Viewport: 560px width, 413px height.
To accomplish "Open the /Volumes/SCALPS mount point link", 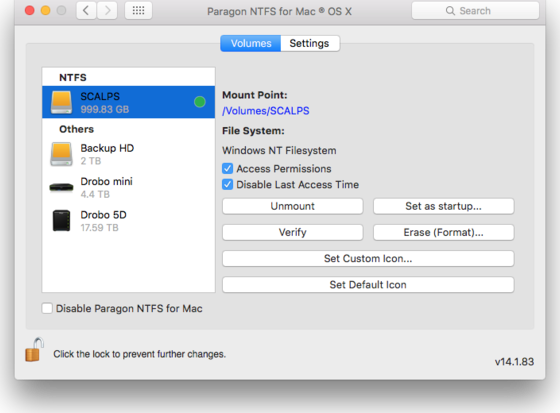I will point(266,111).
